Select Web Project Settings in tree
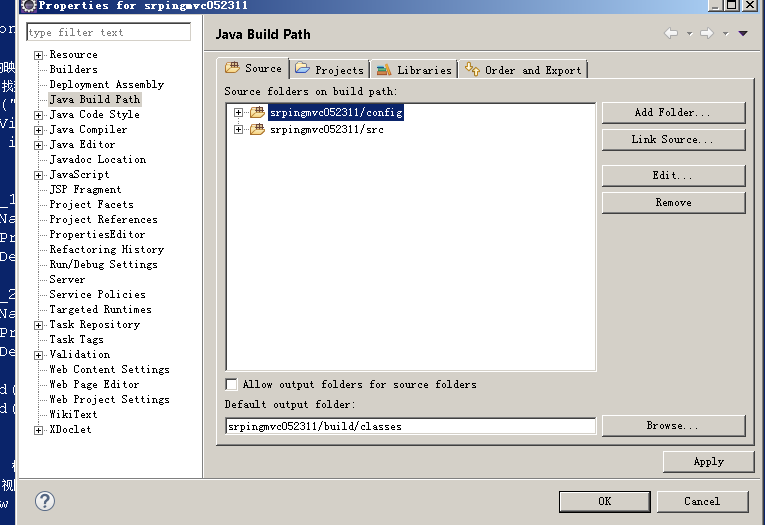This screenshot has width=765, height=525. tap(109, 400)
